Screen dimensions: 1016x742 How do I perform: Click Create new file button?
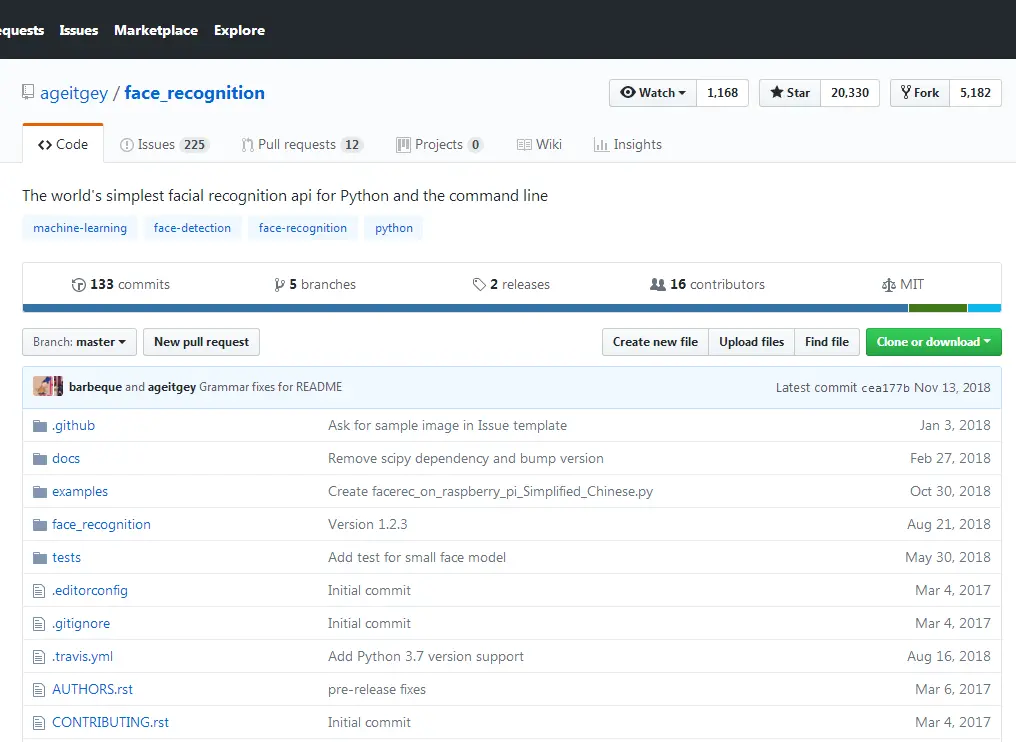(655, 342)
